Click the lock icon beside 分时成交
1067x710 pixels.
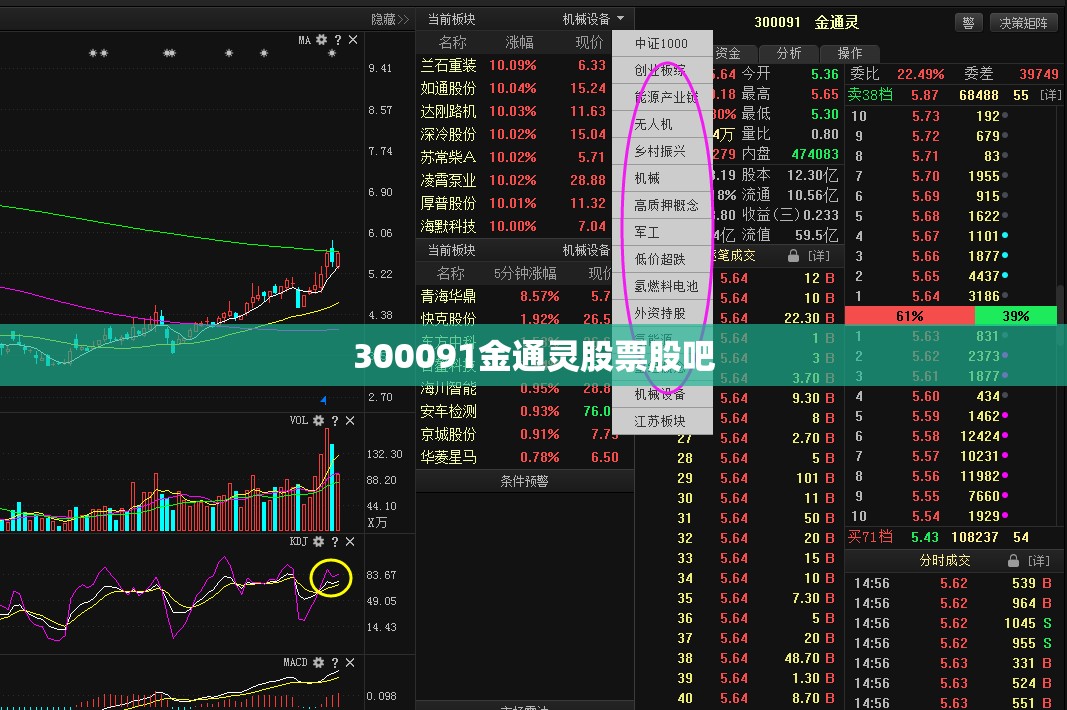click(1013, 560)
